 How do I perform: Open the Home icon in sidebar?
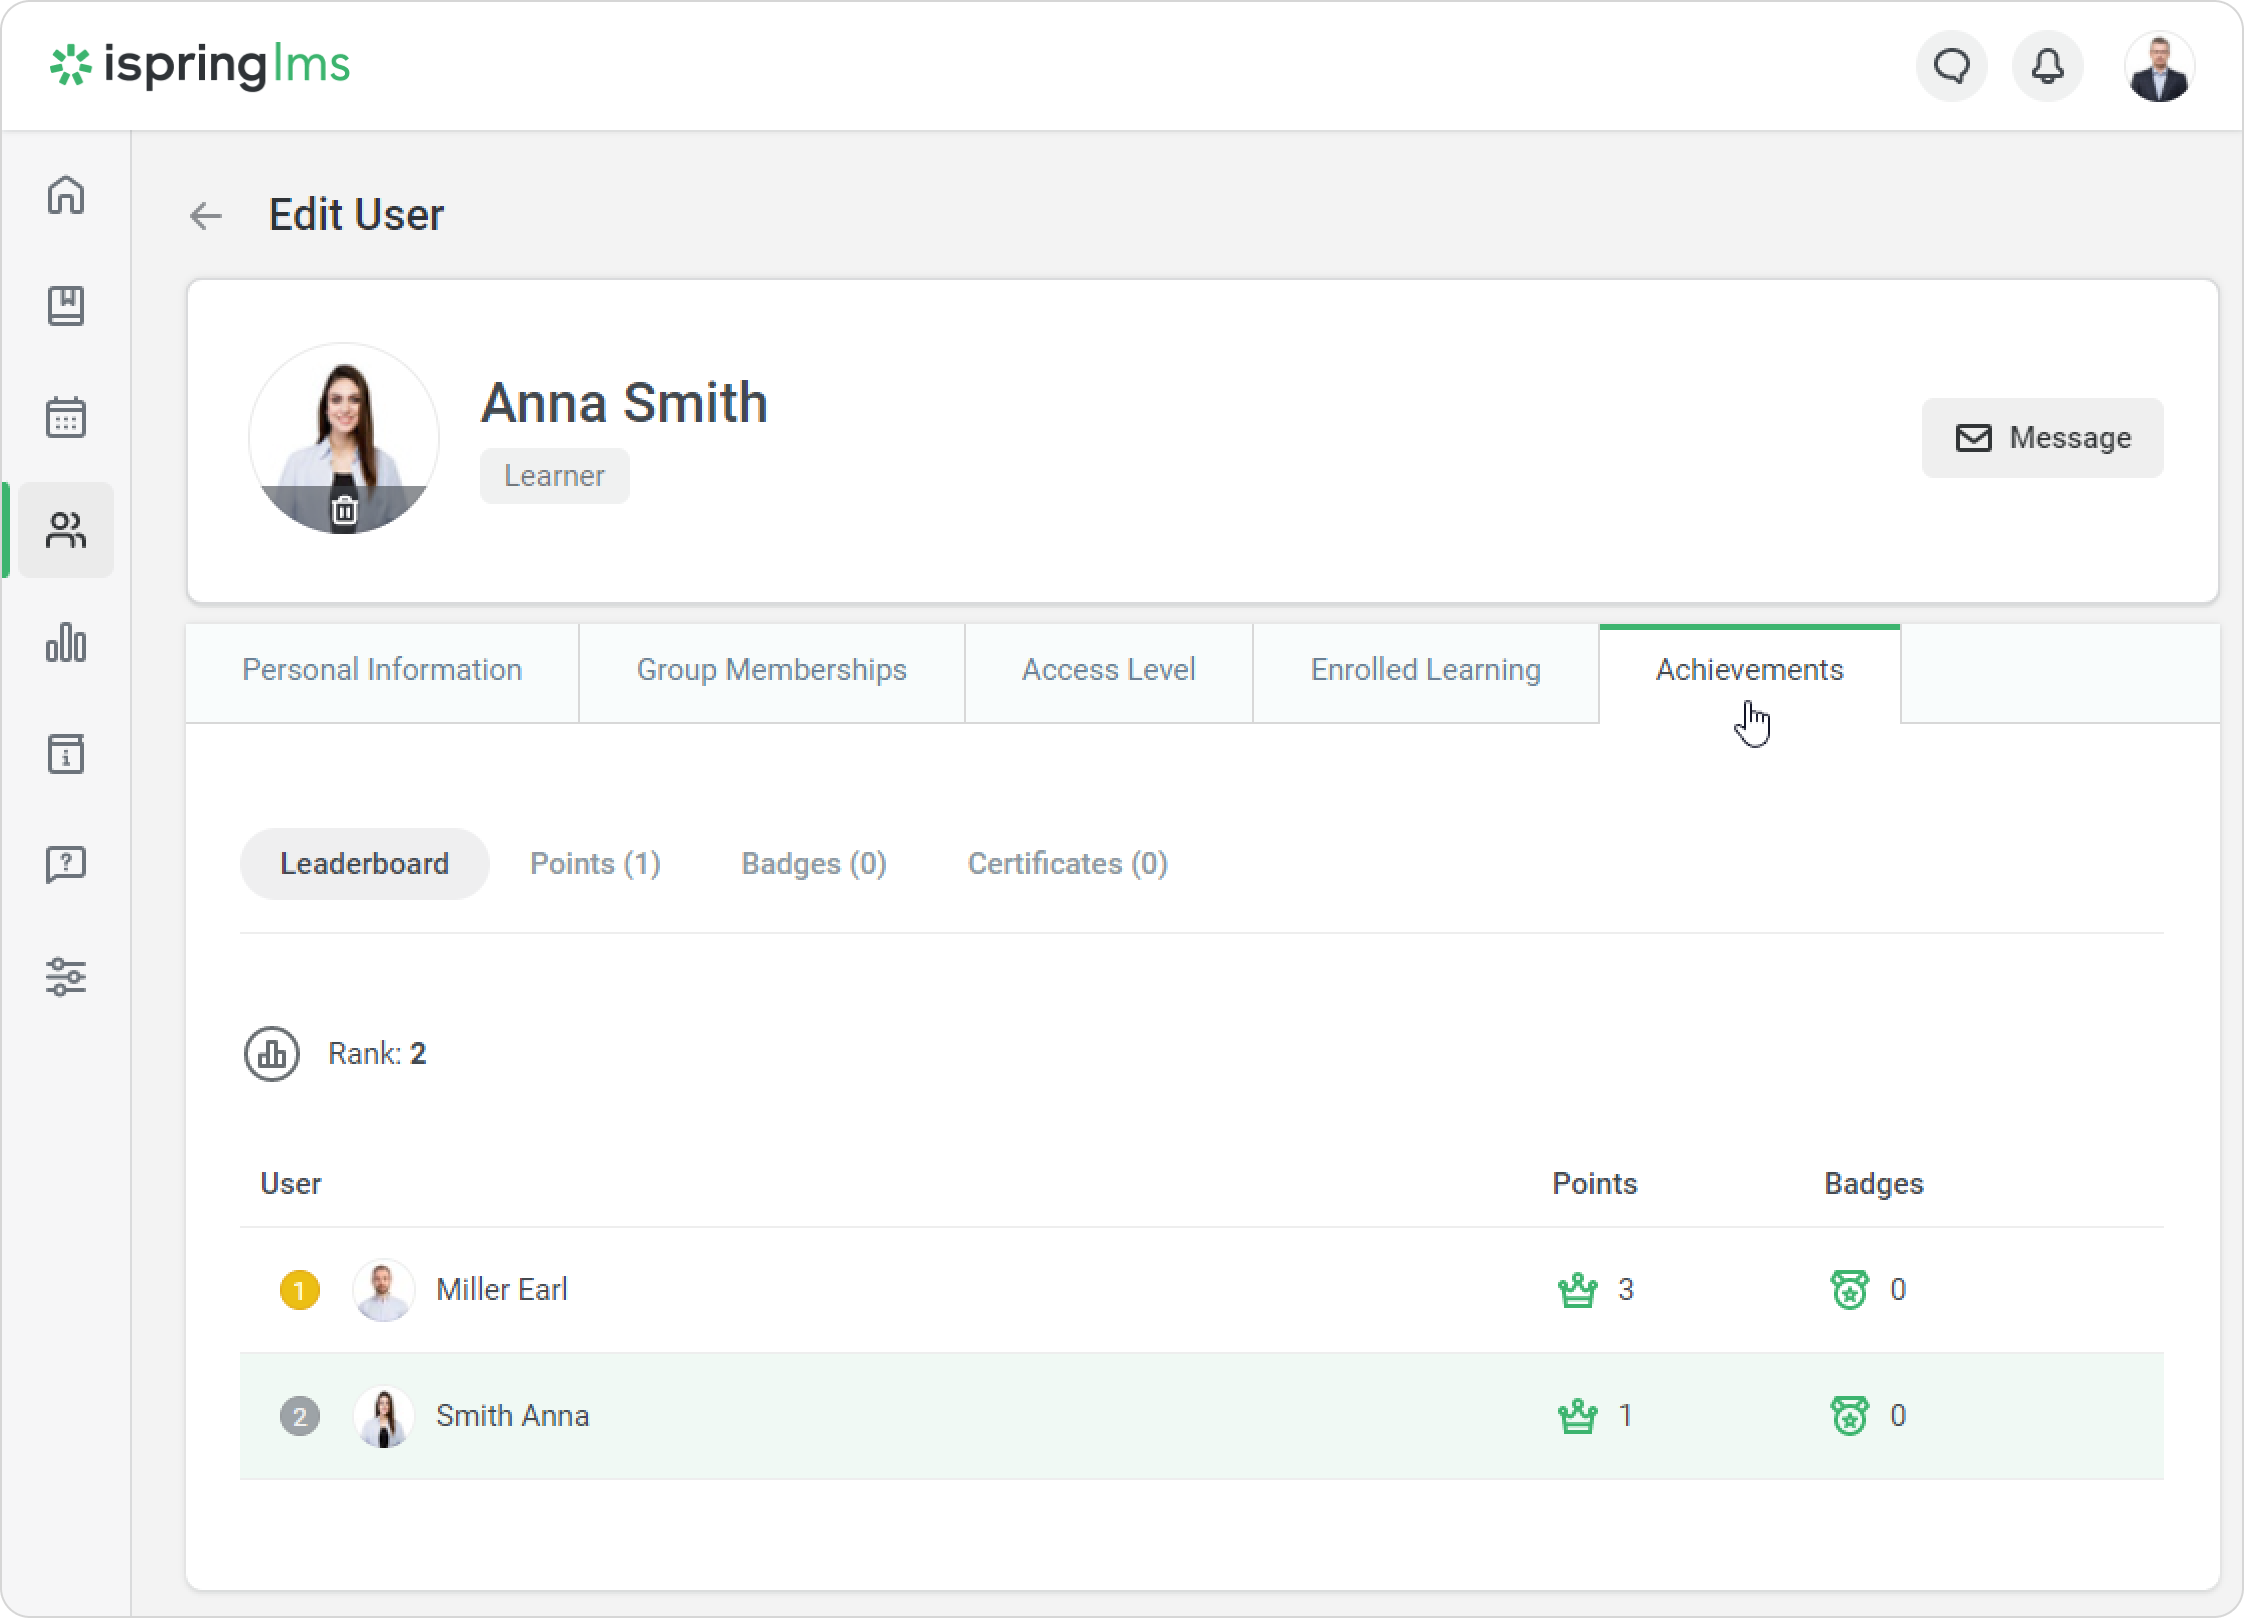point(66,195)
